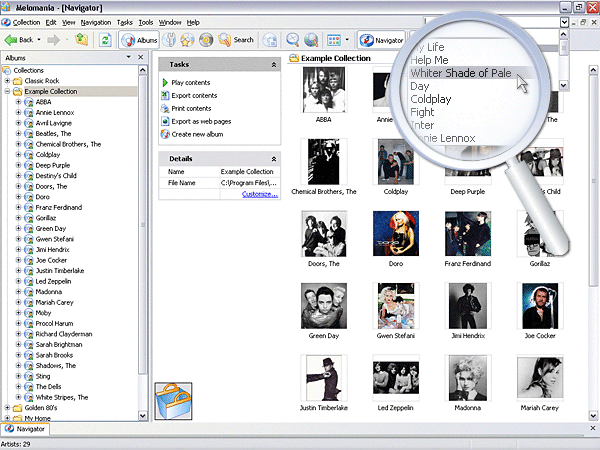Open the Back history dropdown arrow
Image resolution: width=600 pixels, height=450 pixels.
(x=39, y=39)
